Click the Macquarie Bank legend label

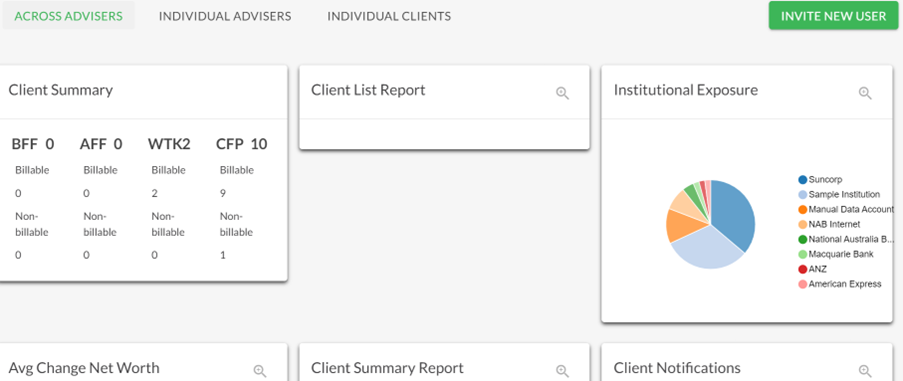pyautogui.click(x=841, y=254)
